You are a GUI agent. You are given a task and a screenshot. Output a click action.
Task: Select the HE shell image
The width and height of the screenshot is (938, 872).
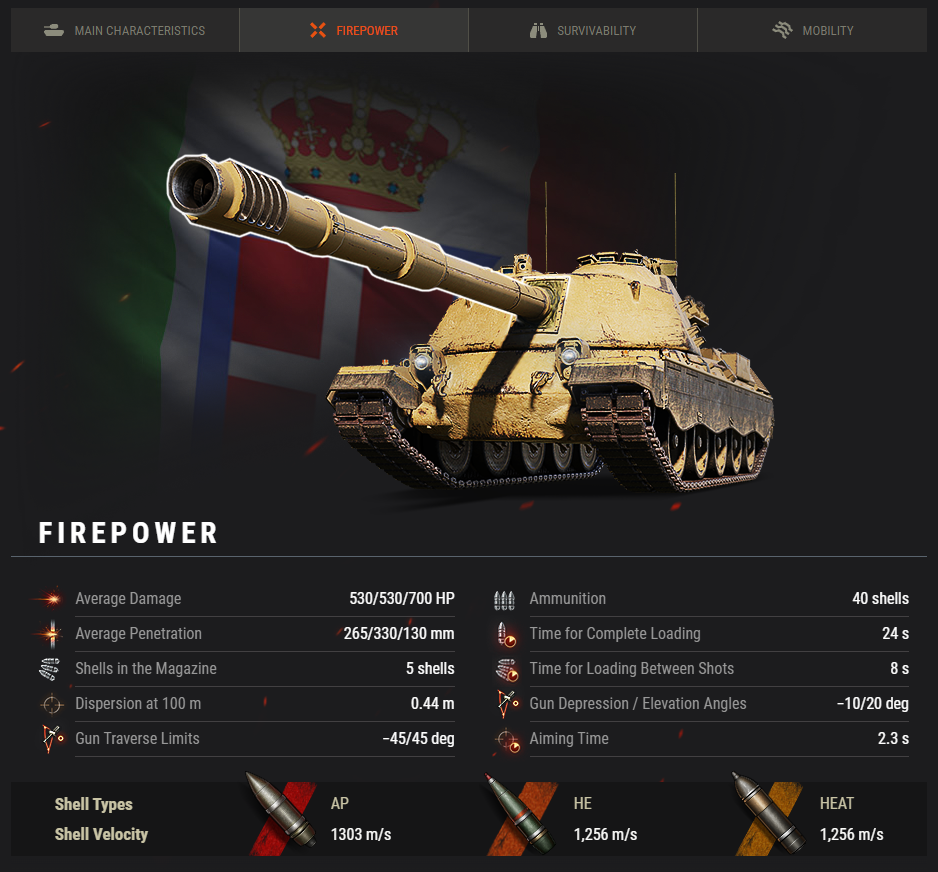point(520,813)
